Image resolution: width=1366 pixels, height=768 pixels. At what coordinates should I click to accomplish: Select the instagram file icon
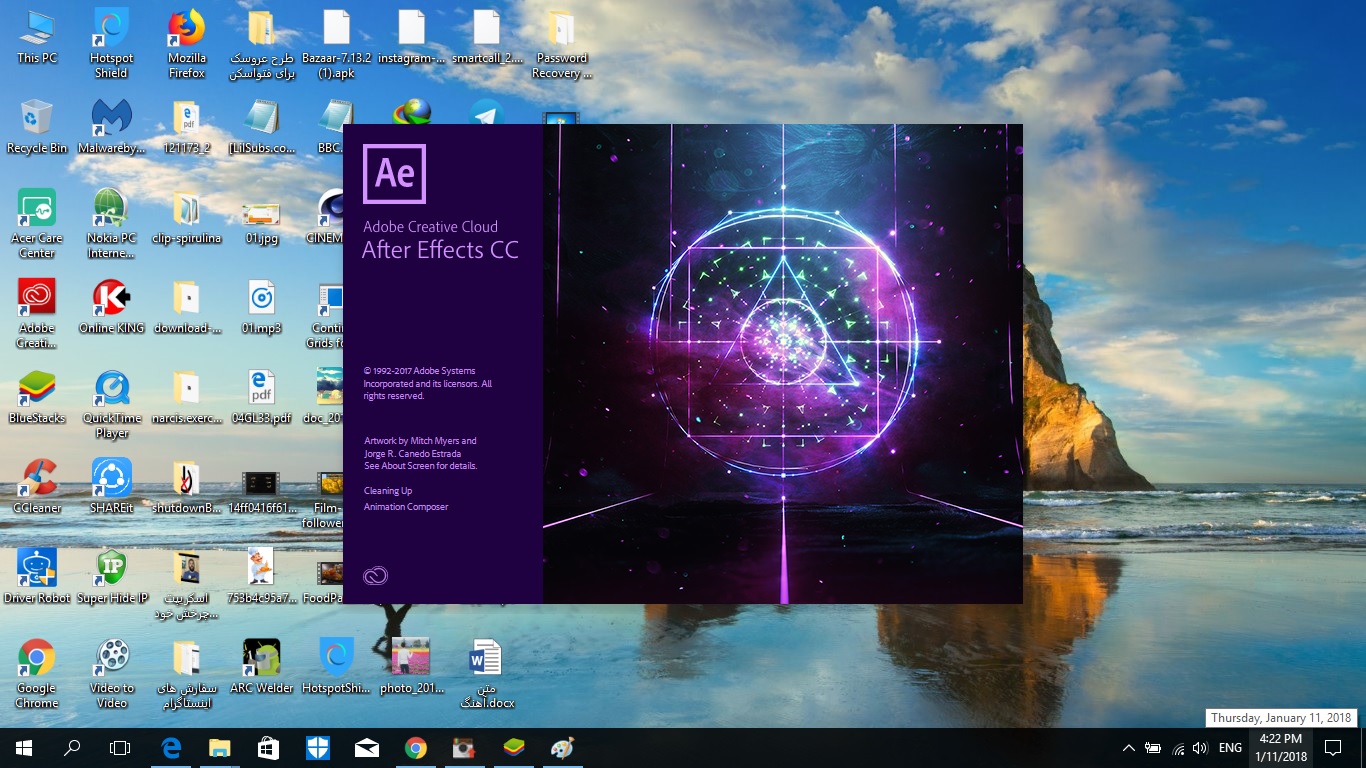[411, 37]
